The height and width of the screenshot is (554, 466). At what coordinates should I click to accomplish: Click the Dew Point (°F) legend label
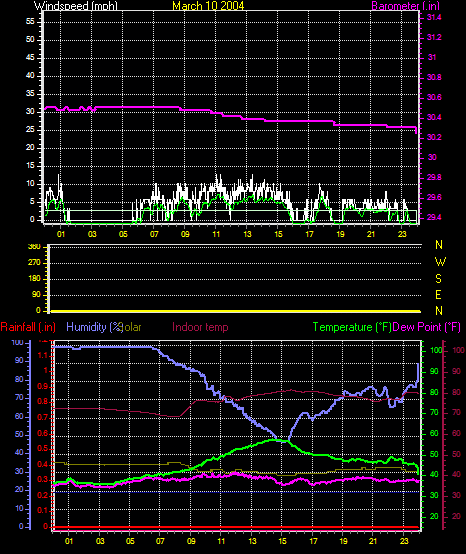[427, 327]
